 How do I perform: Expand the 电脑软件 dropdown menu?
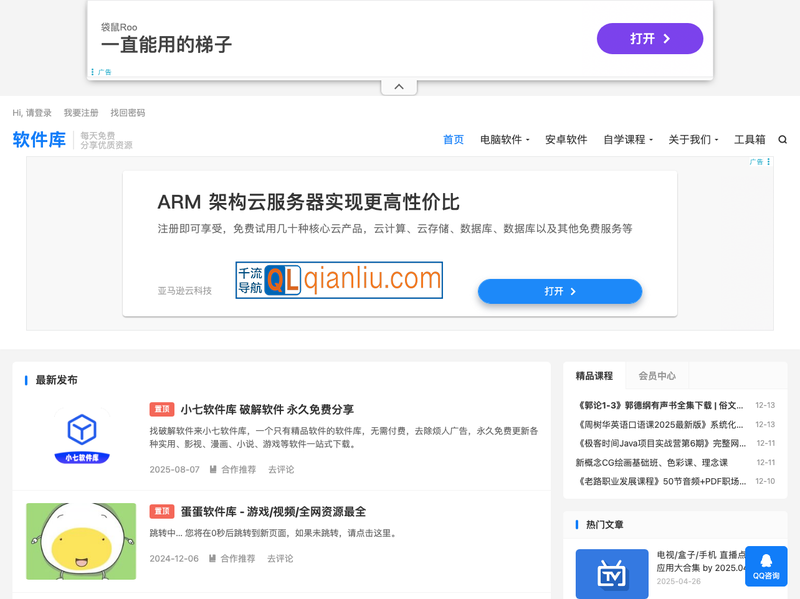click(500, 140)
